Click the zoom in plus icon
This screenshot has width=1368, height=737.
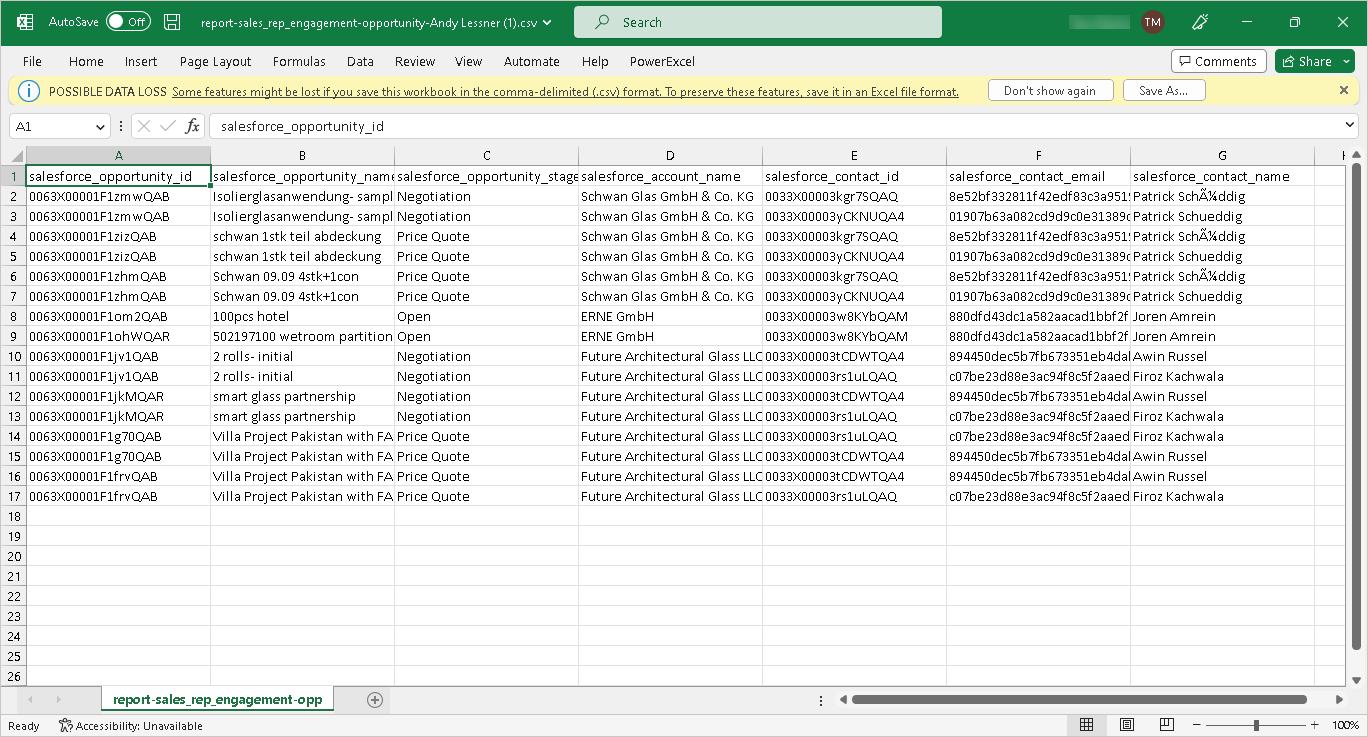[x=1316, y=725]
